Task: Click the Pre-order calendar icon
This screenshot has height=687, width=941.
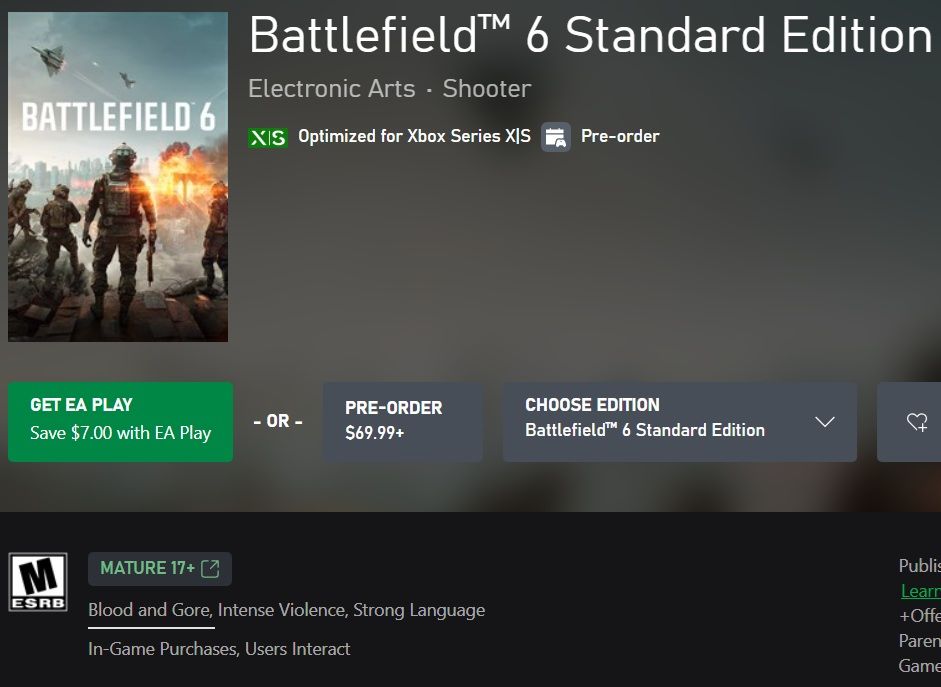Action: 556,137
